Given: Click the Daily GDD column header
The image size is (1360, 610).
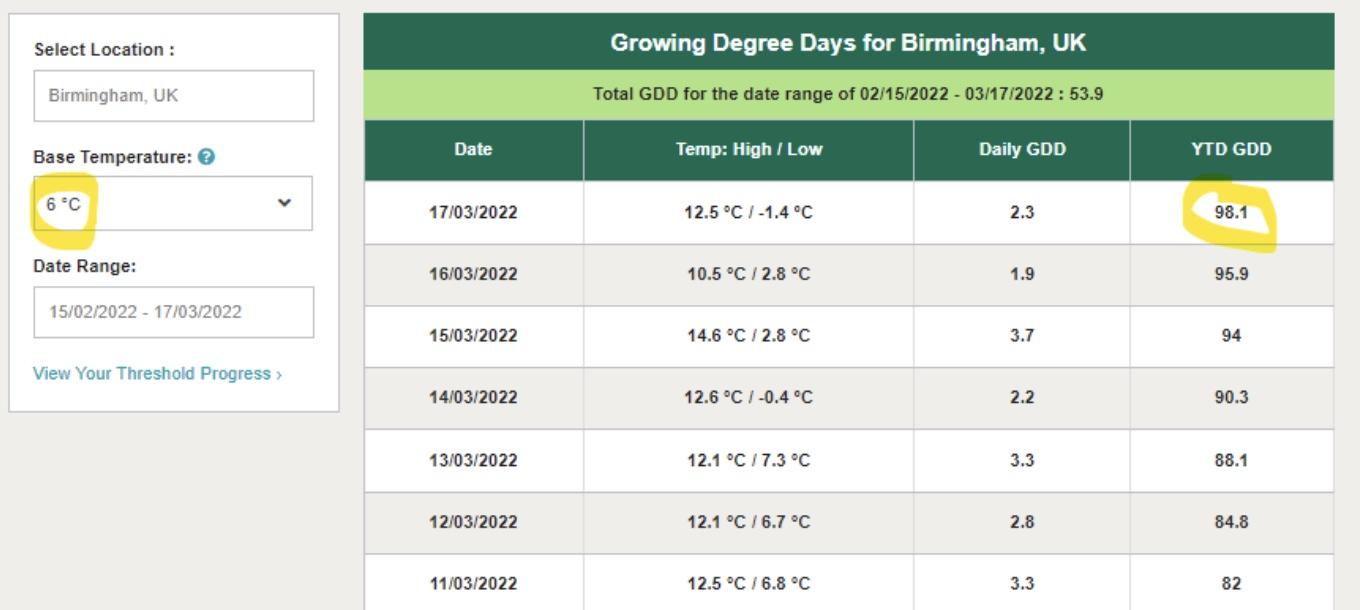Looking at the screenshot, I should pyautogui.click(x=1021, y=150).
